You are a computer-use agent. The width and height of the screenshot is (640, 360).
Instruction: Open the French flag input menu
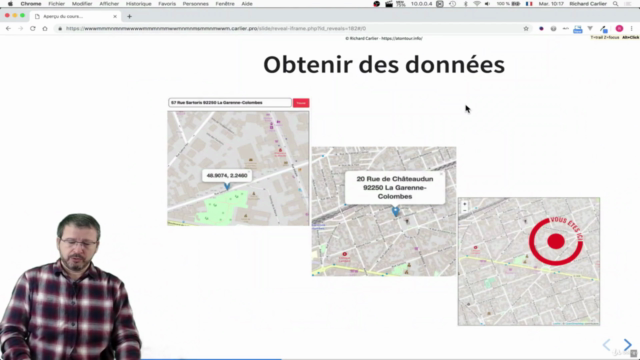click(x=529, y=4)
